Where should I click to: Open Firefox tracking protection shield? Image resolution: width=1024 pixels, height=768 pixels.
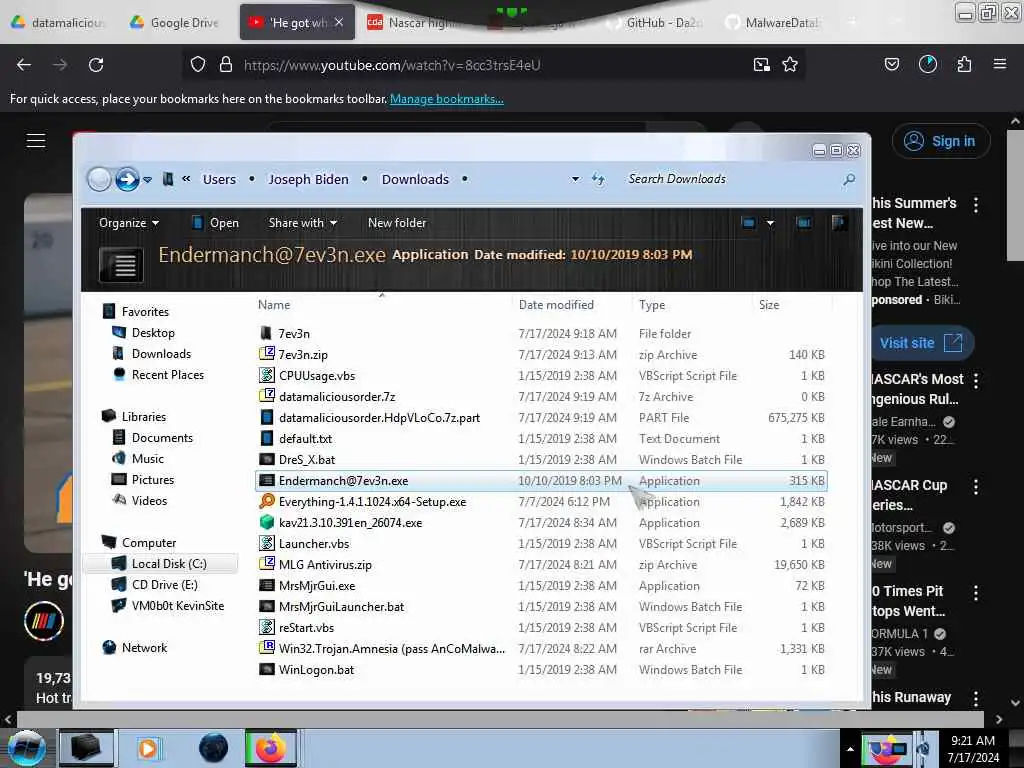pyautogui.click(x=198, y=65)
